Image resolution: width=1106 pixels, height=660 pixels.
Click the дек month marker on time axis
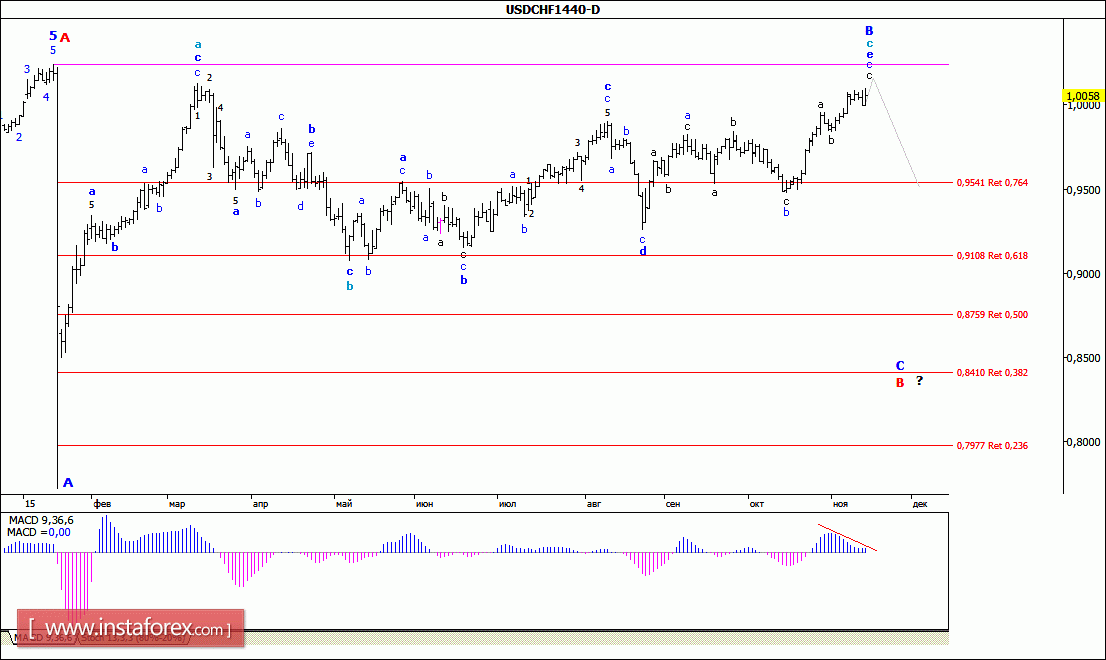pos(919,504)
